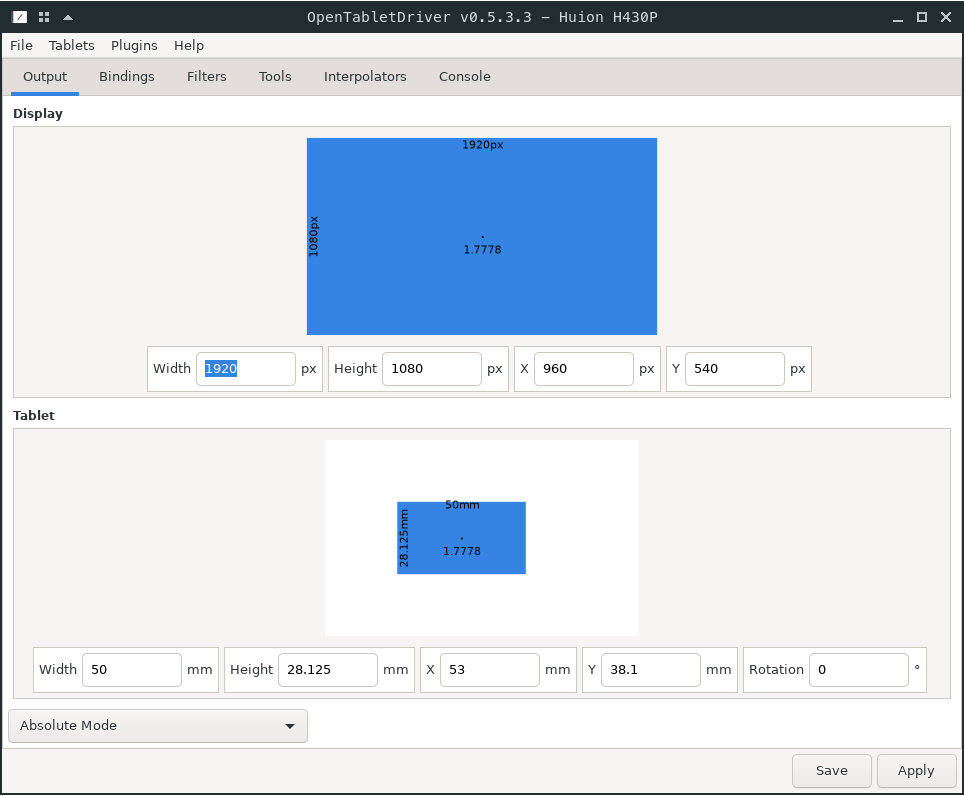Click the up-arrow shade icon in title bar
The image size is (964, 796).
68,17
